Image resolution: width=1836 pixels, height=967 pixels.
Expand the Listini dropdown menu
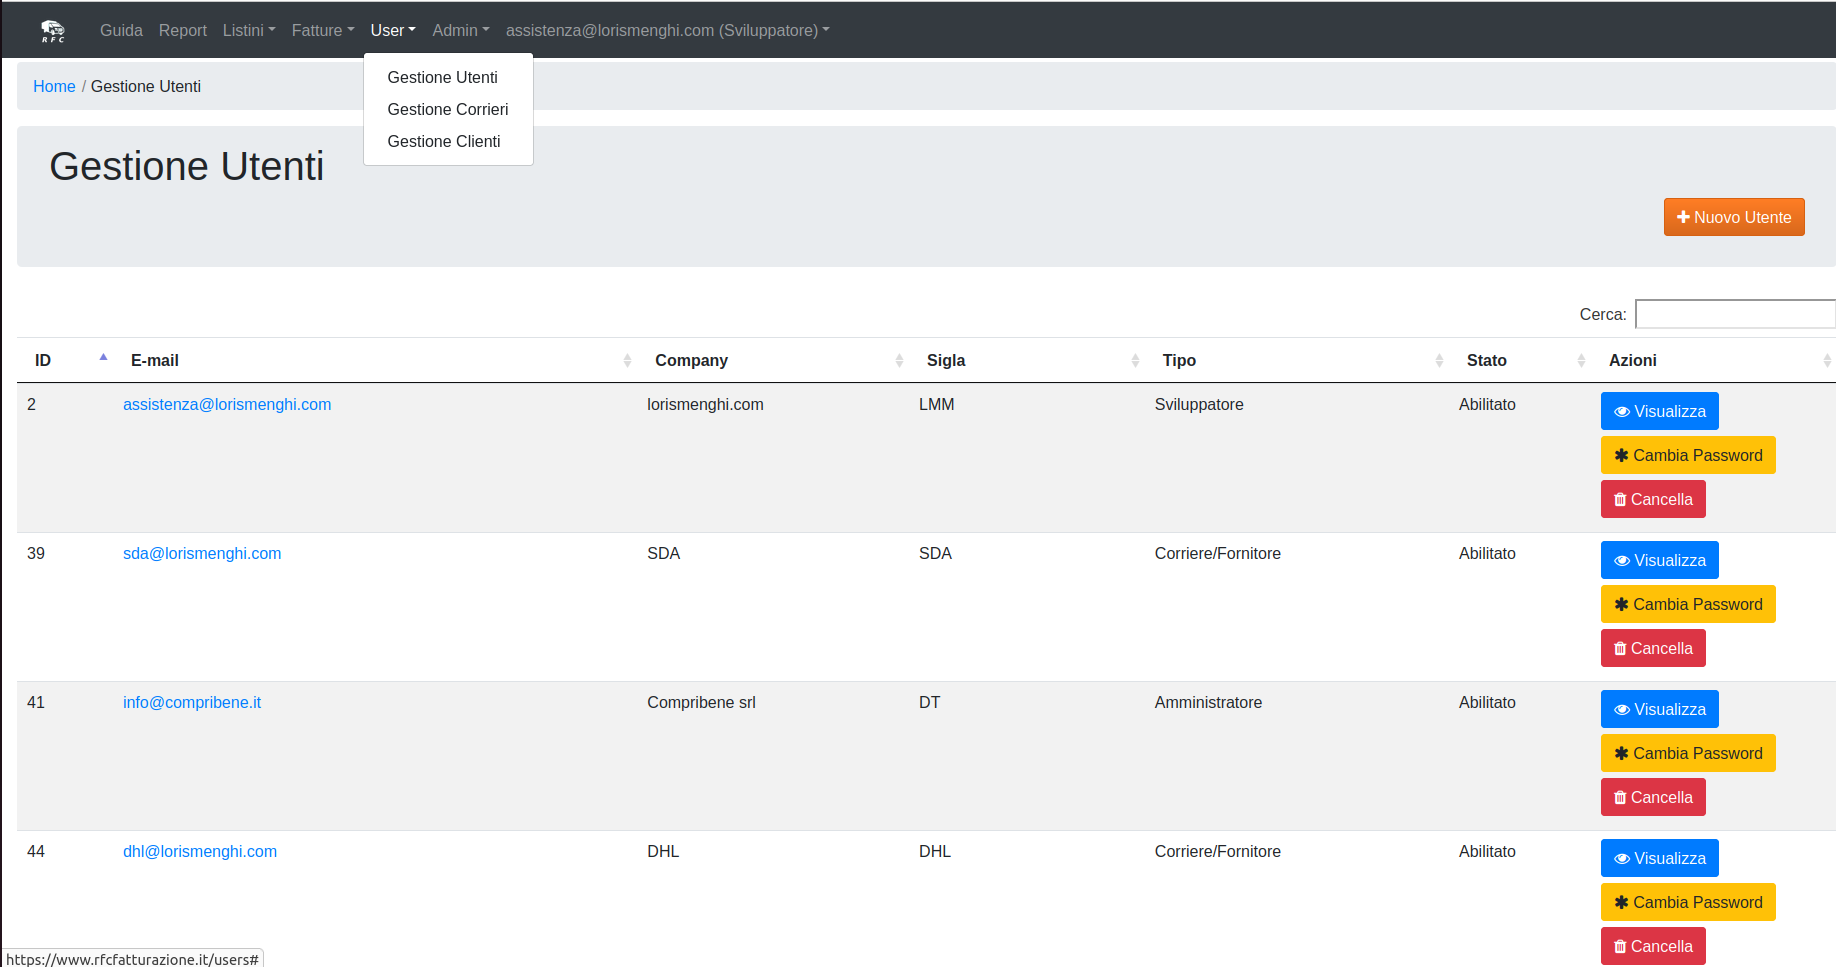coord(248,31)
